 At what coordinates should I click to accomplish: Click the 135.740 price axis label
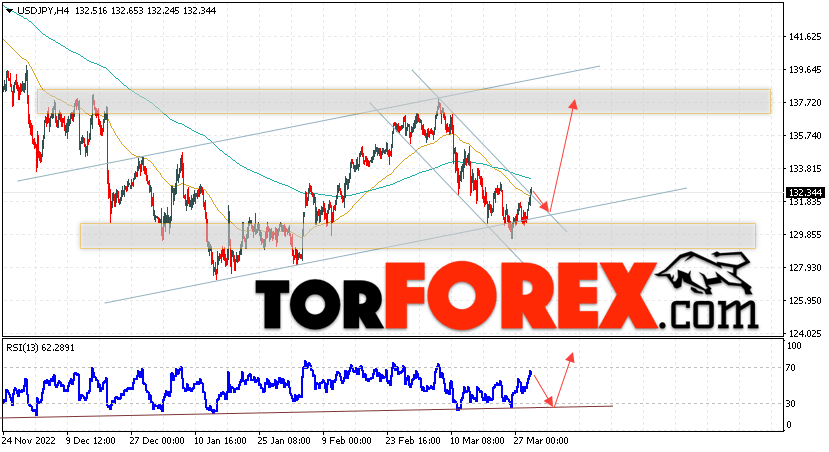(805, 136)
